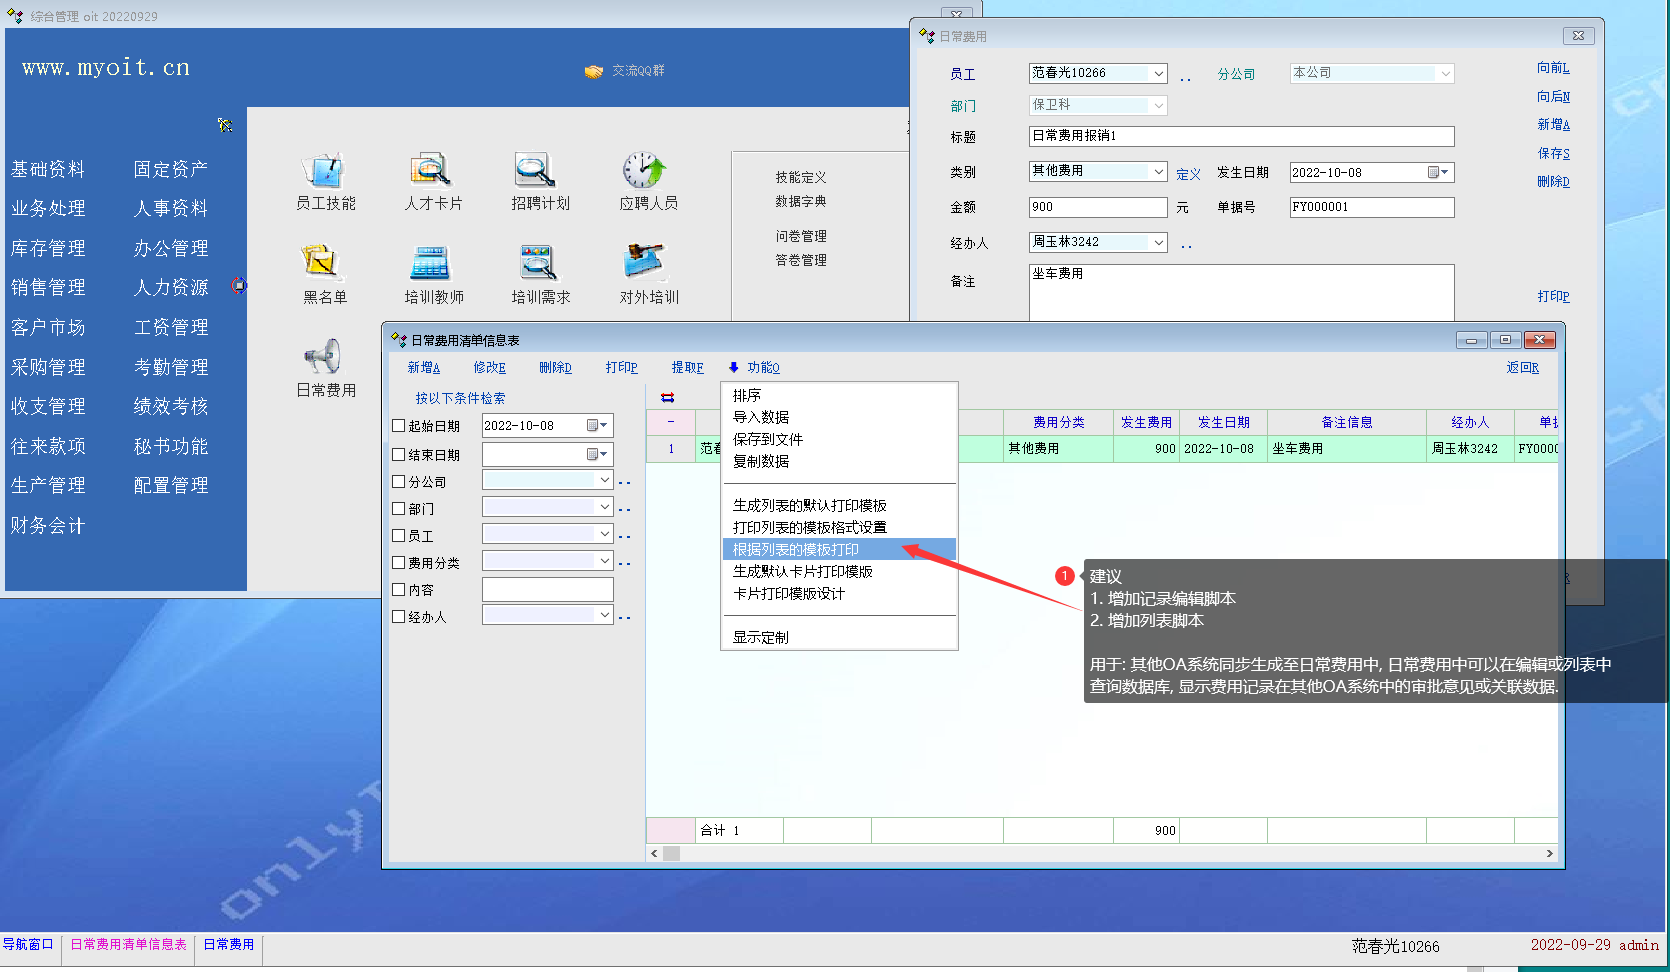Check the 经办人 filter checkbox
The width and height of the screenshot is (1670, 972).
pyautogui.click(x=399, y=617)
